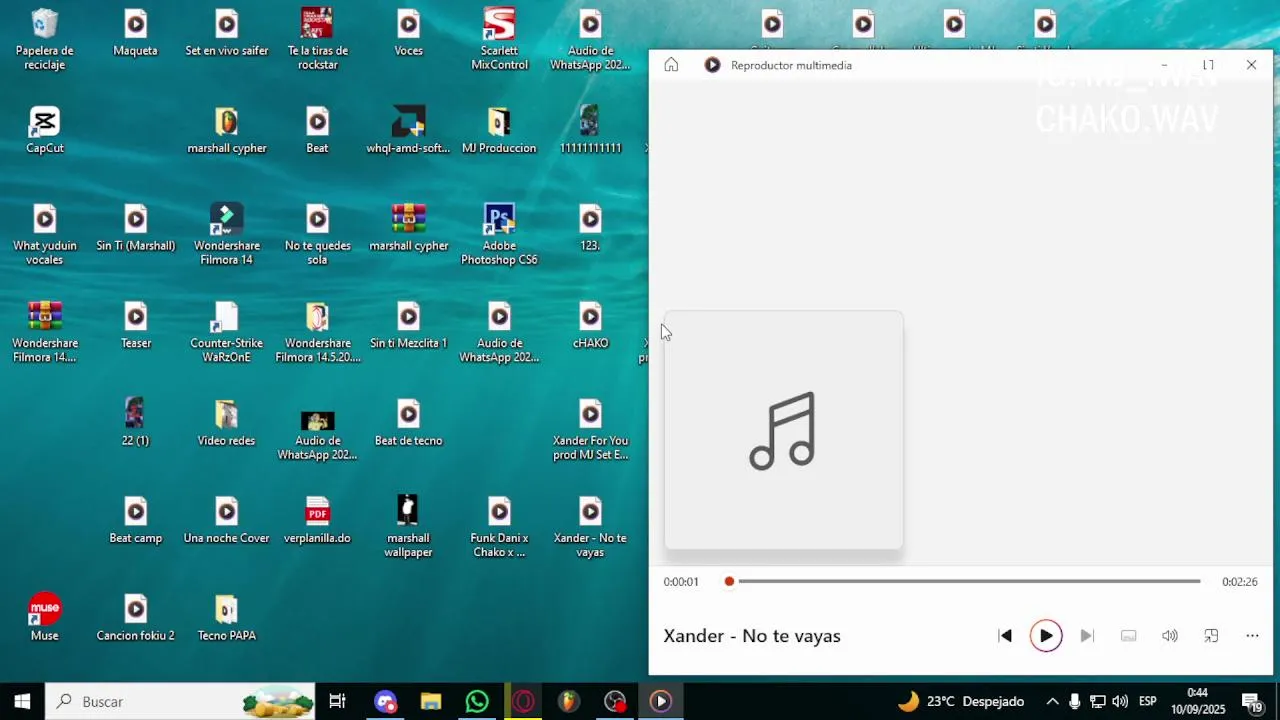The height and width of the screenshot is (720, 1280).
Task: Select the Set en vivo saifer file
Action: click(x=227, y=33)
